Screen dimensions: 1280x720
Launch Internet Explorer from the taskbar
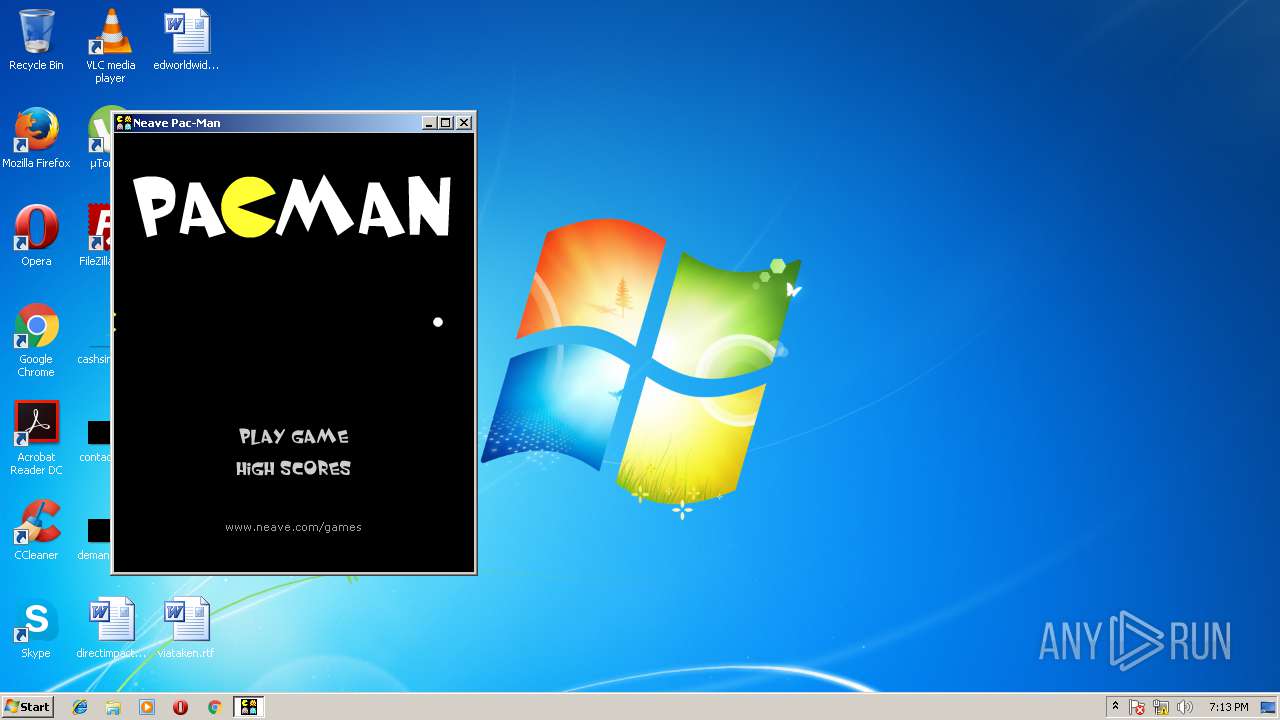tap(80, 707)
